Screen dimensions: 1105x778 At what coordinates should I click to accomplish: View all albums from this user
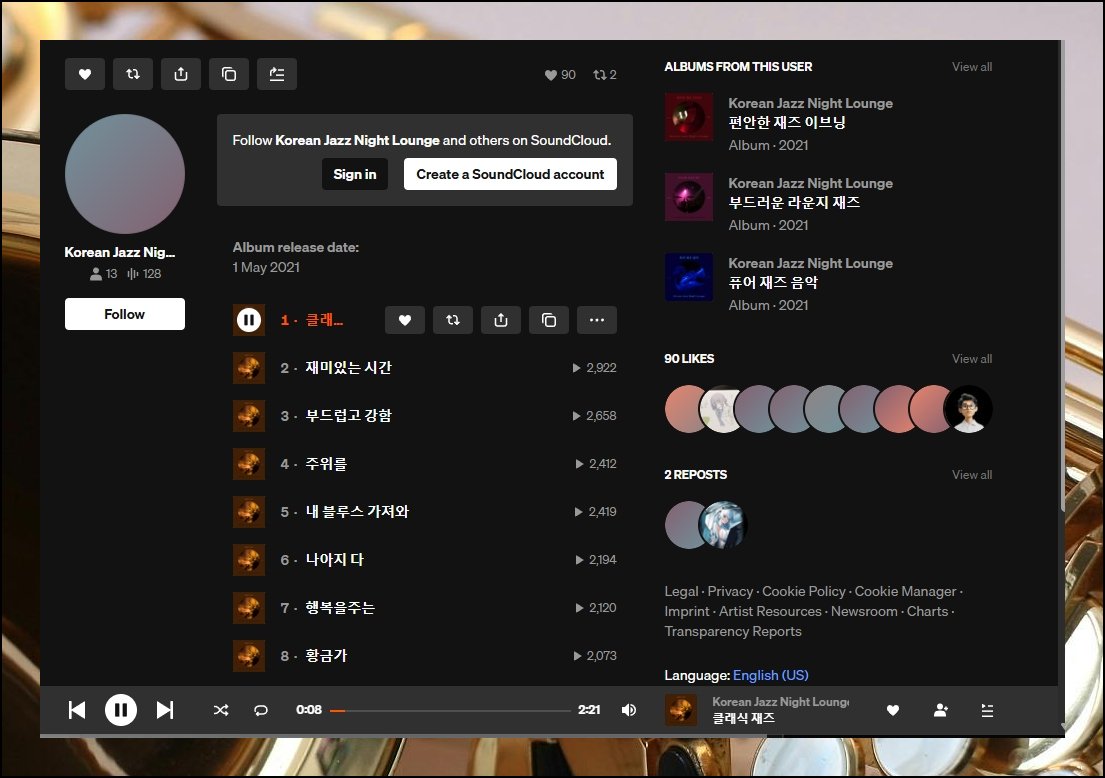[972, 67]
